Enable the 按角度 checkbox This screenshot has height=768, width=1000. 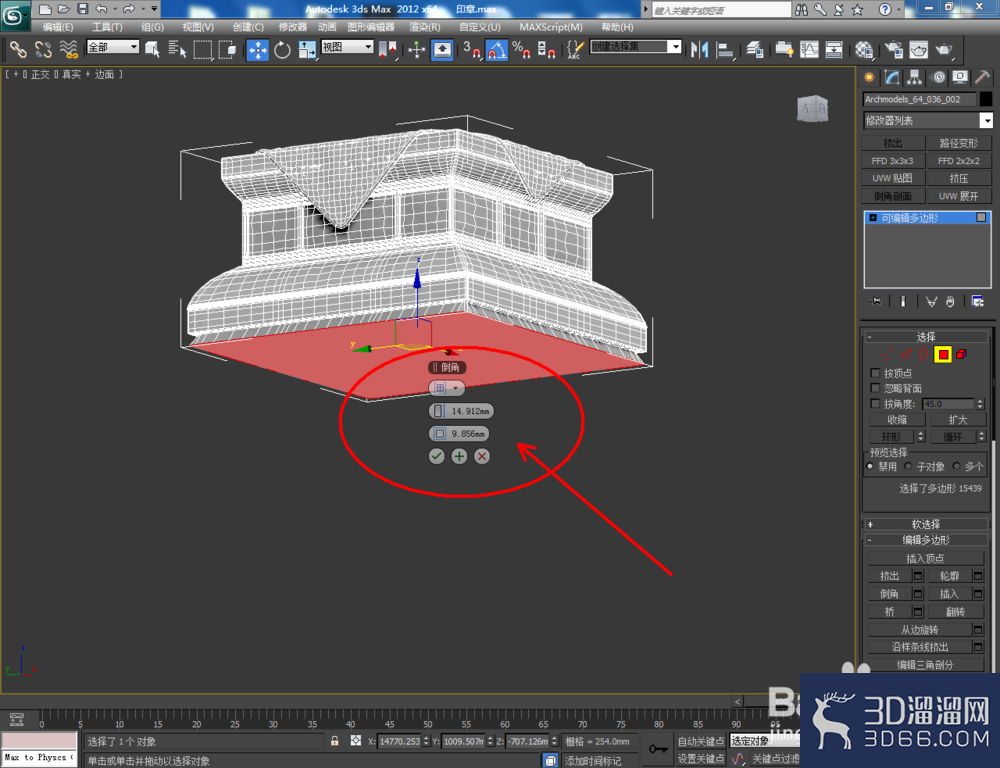pyautogui.click(x=875, y=403)
